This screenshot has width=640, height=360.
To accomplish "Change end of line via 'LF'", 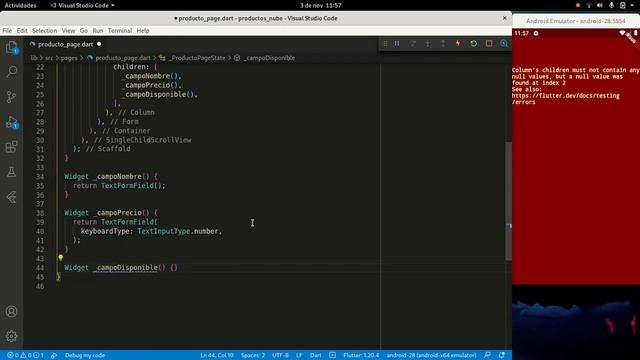I will tap(299, 355).
